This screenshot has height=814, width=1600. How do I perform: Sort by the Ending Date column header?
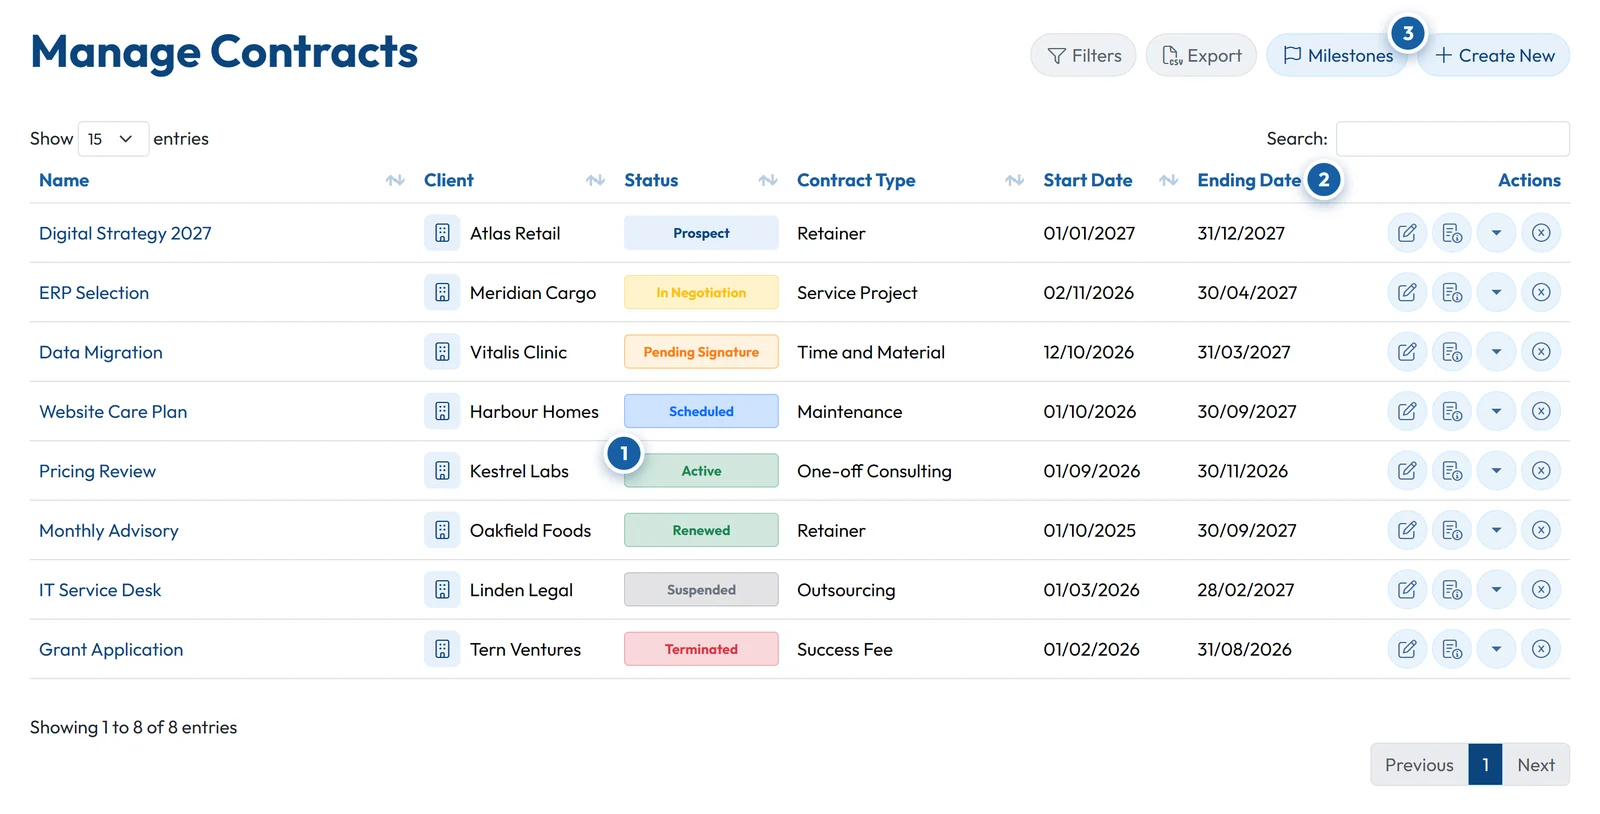point(1249,180)
